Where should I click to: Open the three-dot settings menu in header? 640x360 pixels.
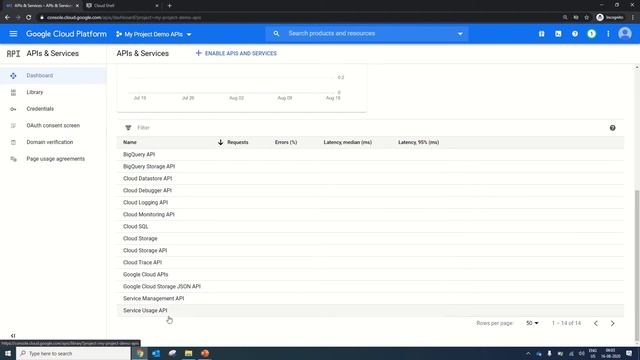click(x=608, y=34)
